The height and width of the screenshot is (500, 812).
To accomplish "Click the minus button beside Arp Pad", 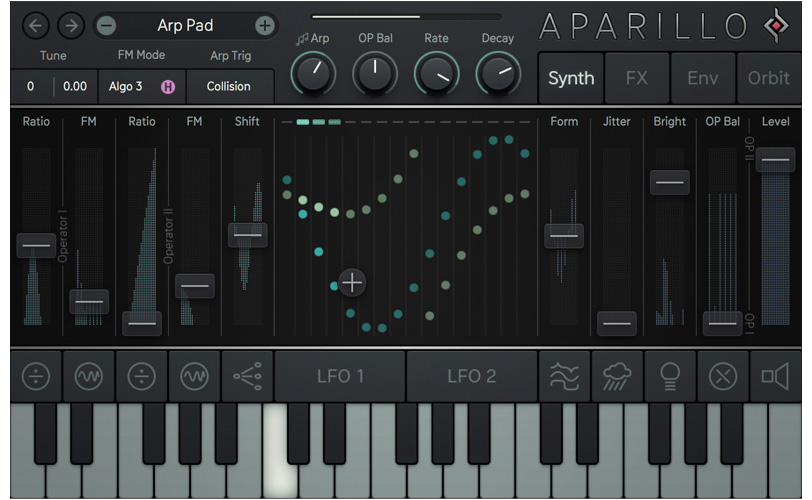I will pyautogui.click(x=107, y=25).
